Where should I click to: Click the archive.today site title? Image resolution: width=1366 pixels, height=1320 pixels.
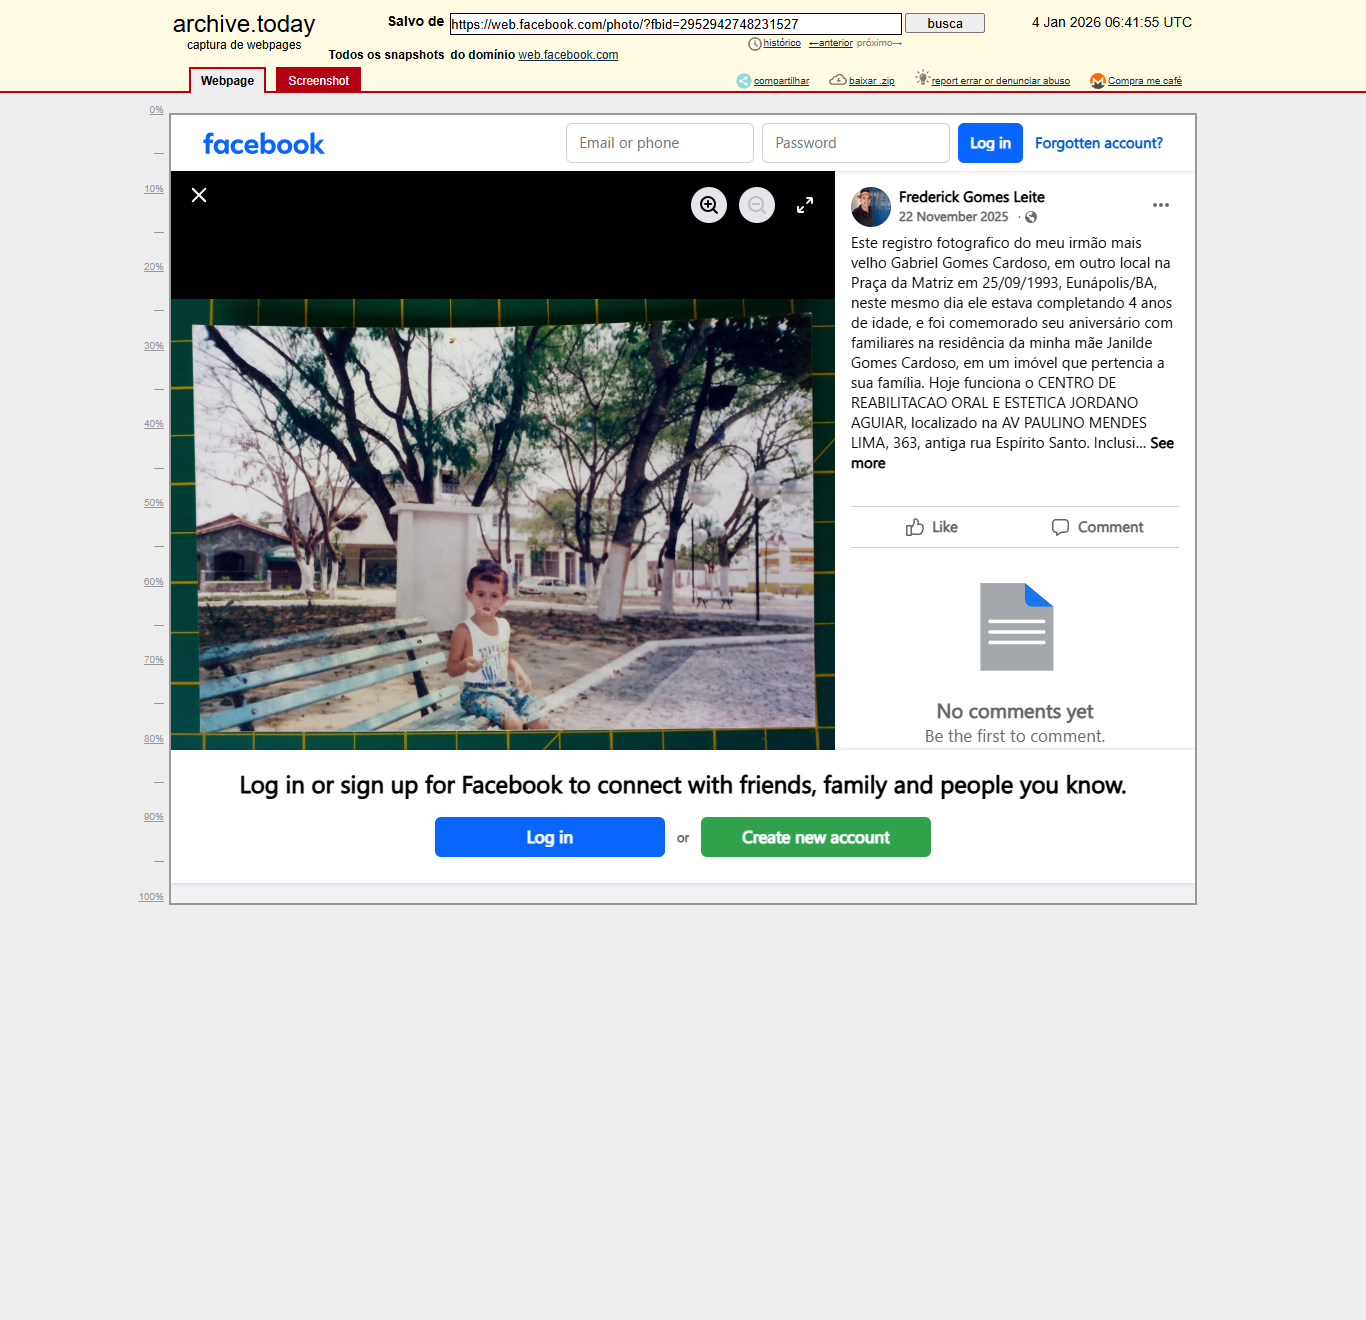(244, 24)
